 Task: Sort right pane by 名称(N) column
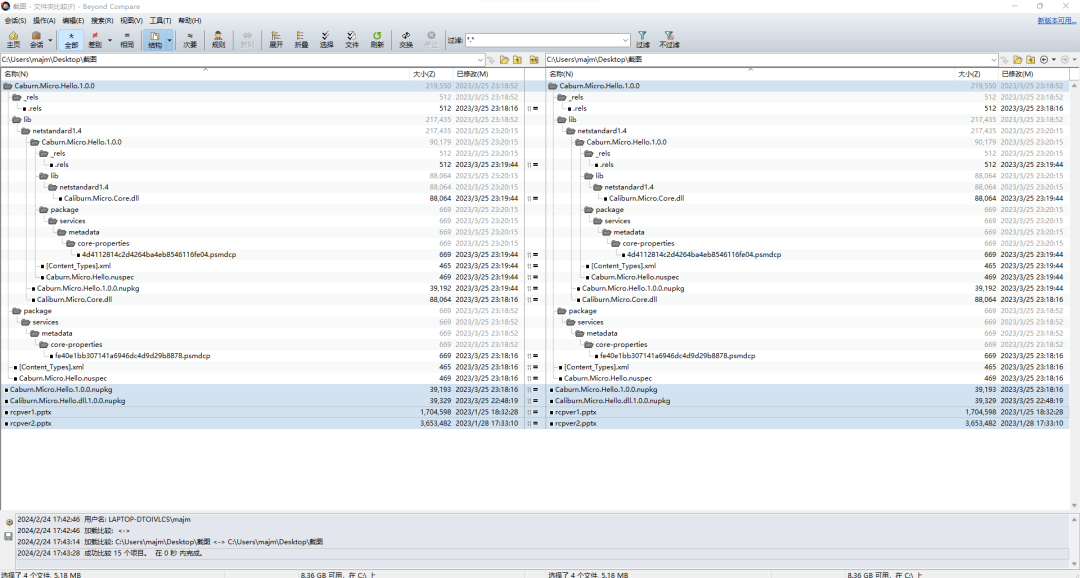tap(751, 74)
